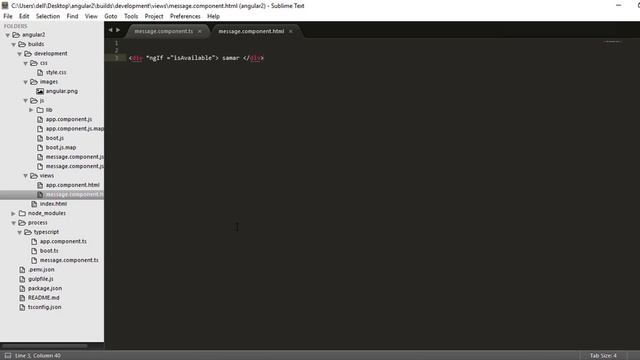
Task: Collapse the js folder
Action: click(25, 101)
